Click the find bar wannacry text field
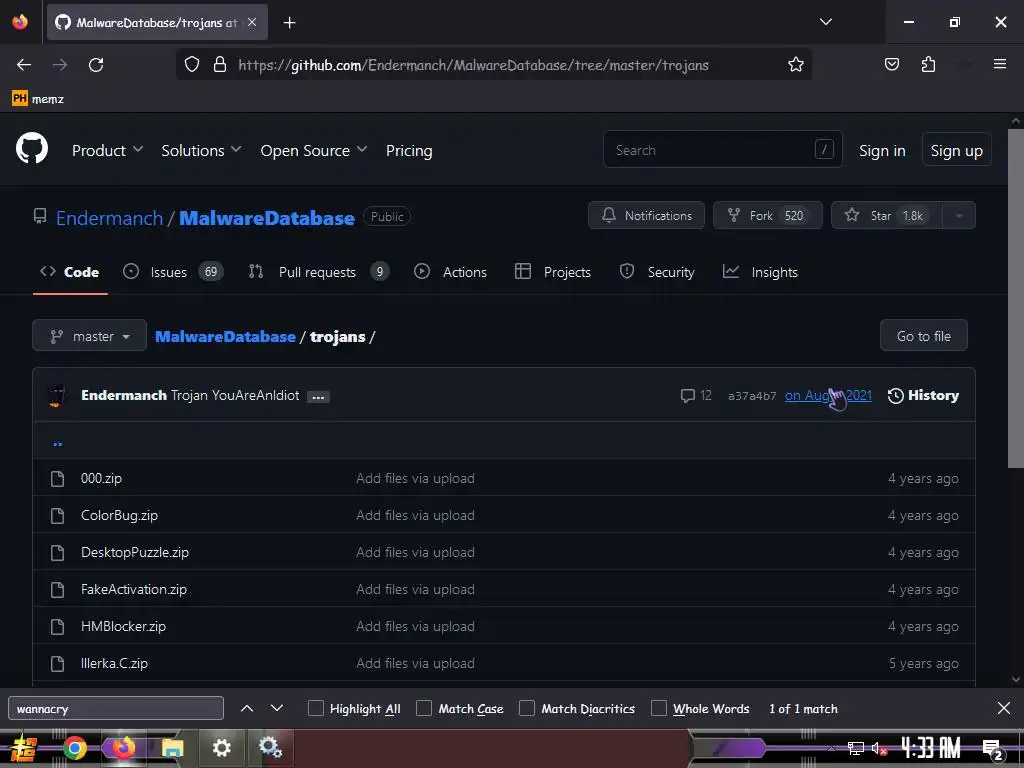This screenshot has width=1024, height=768. (x=116, y=708)
